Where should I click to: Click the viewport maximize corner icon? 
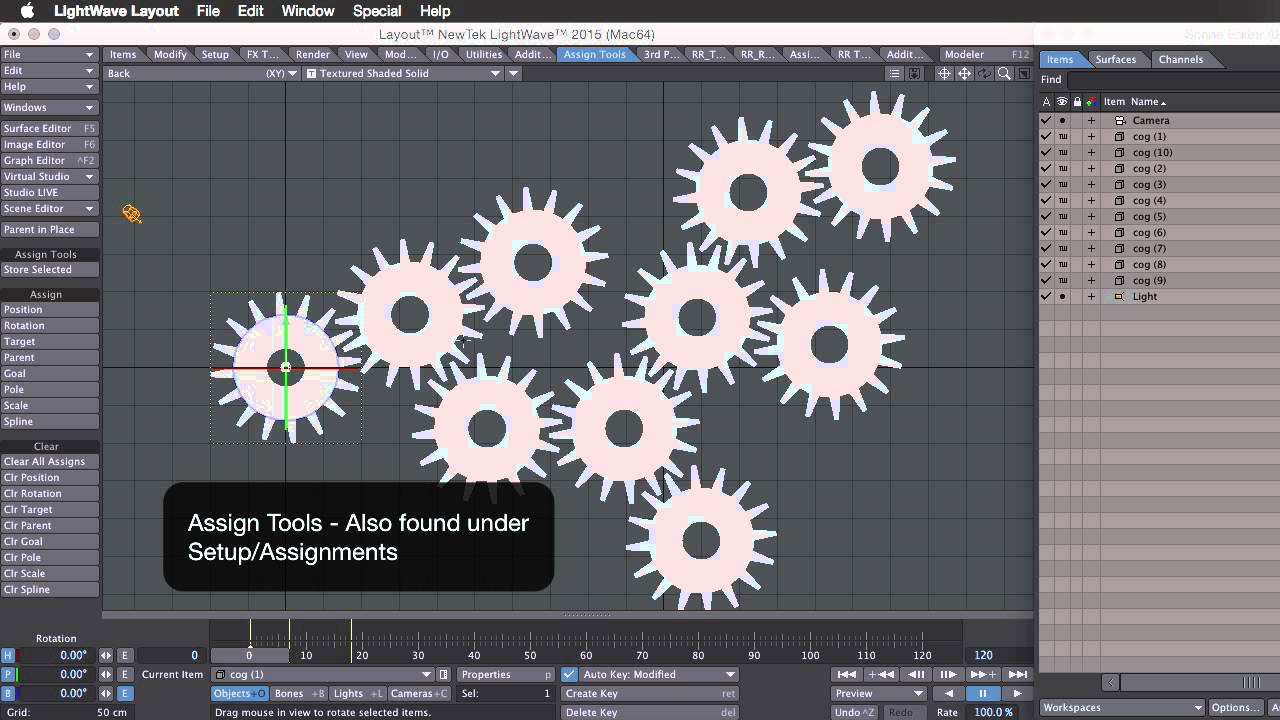[x=1024, y=73]
